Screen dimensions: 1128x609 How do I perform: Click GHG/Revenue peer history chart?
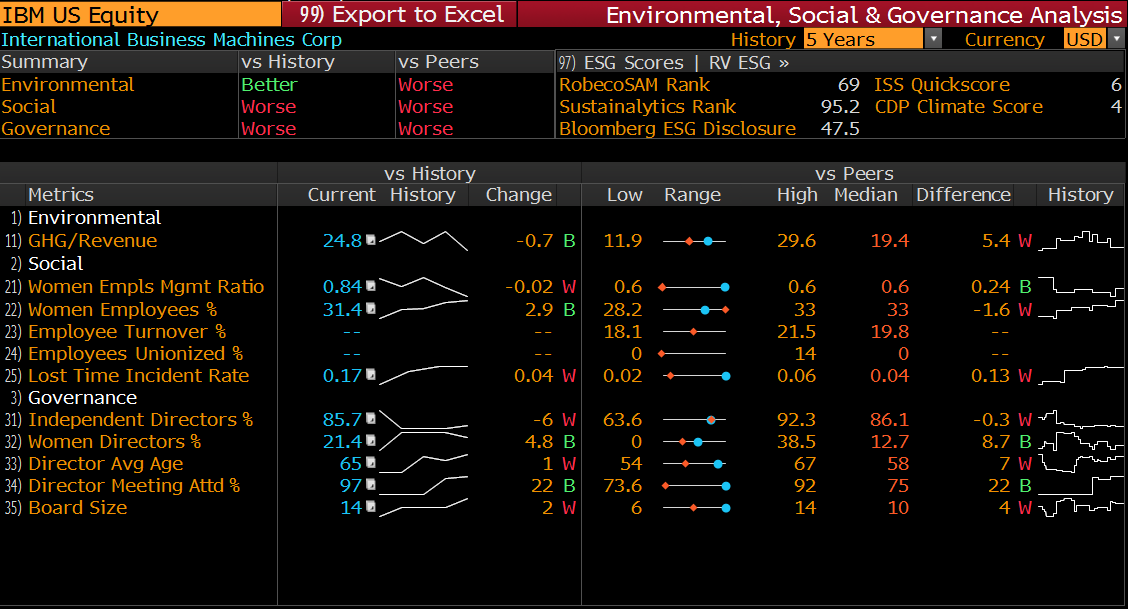(1081, 240)
